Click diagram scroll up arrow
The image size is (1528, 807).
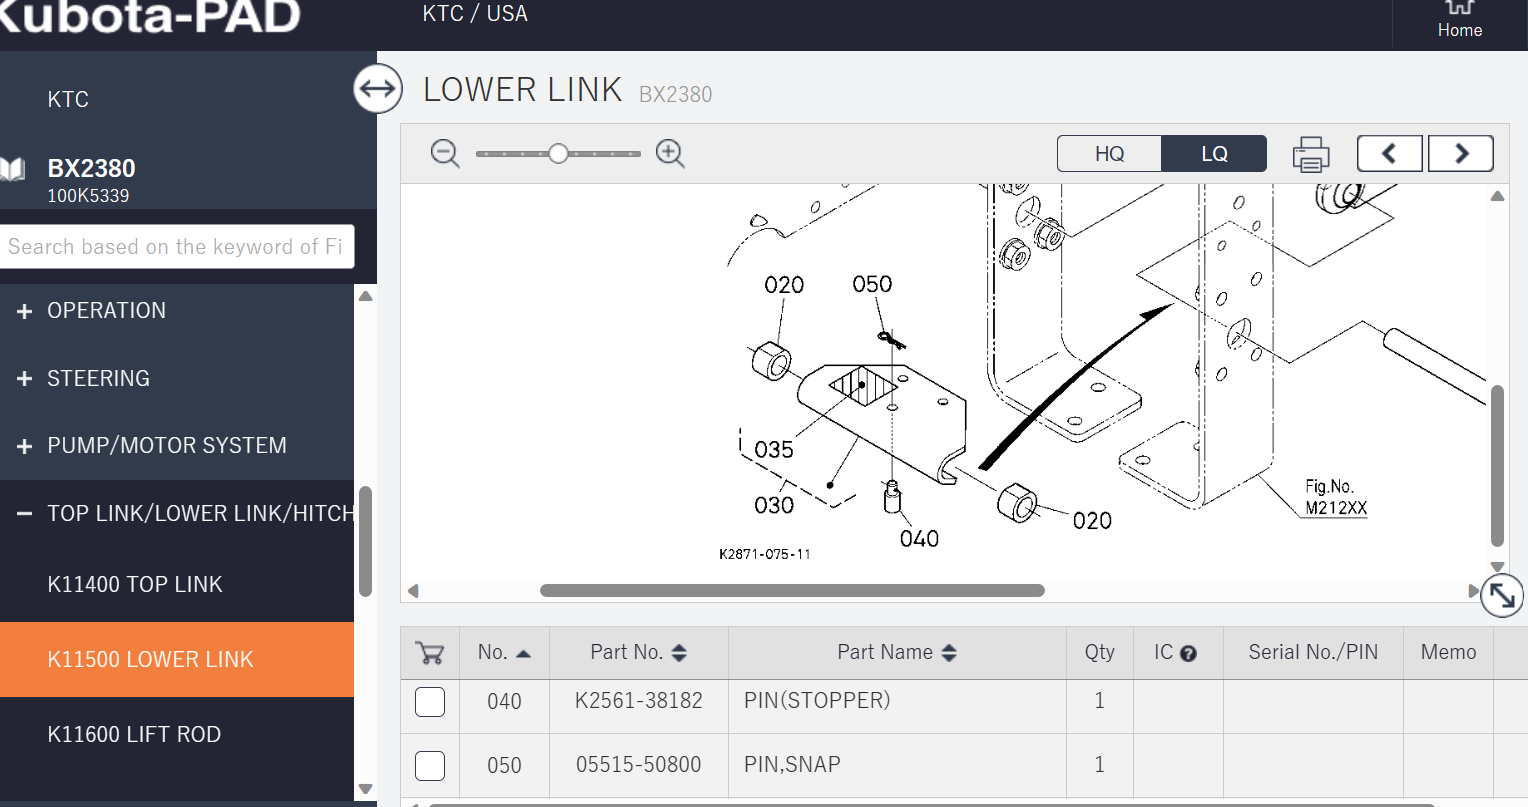(1497, 196)
